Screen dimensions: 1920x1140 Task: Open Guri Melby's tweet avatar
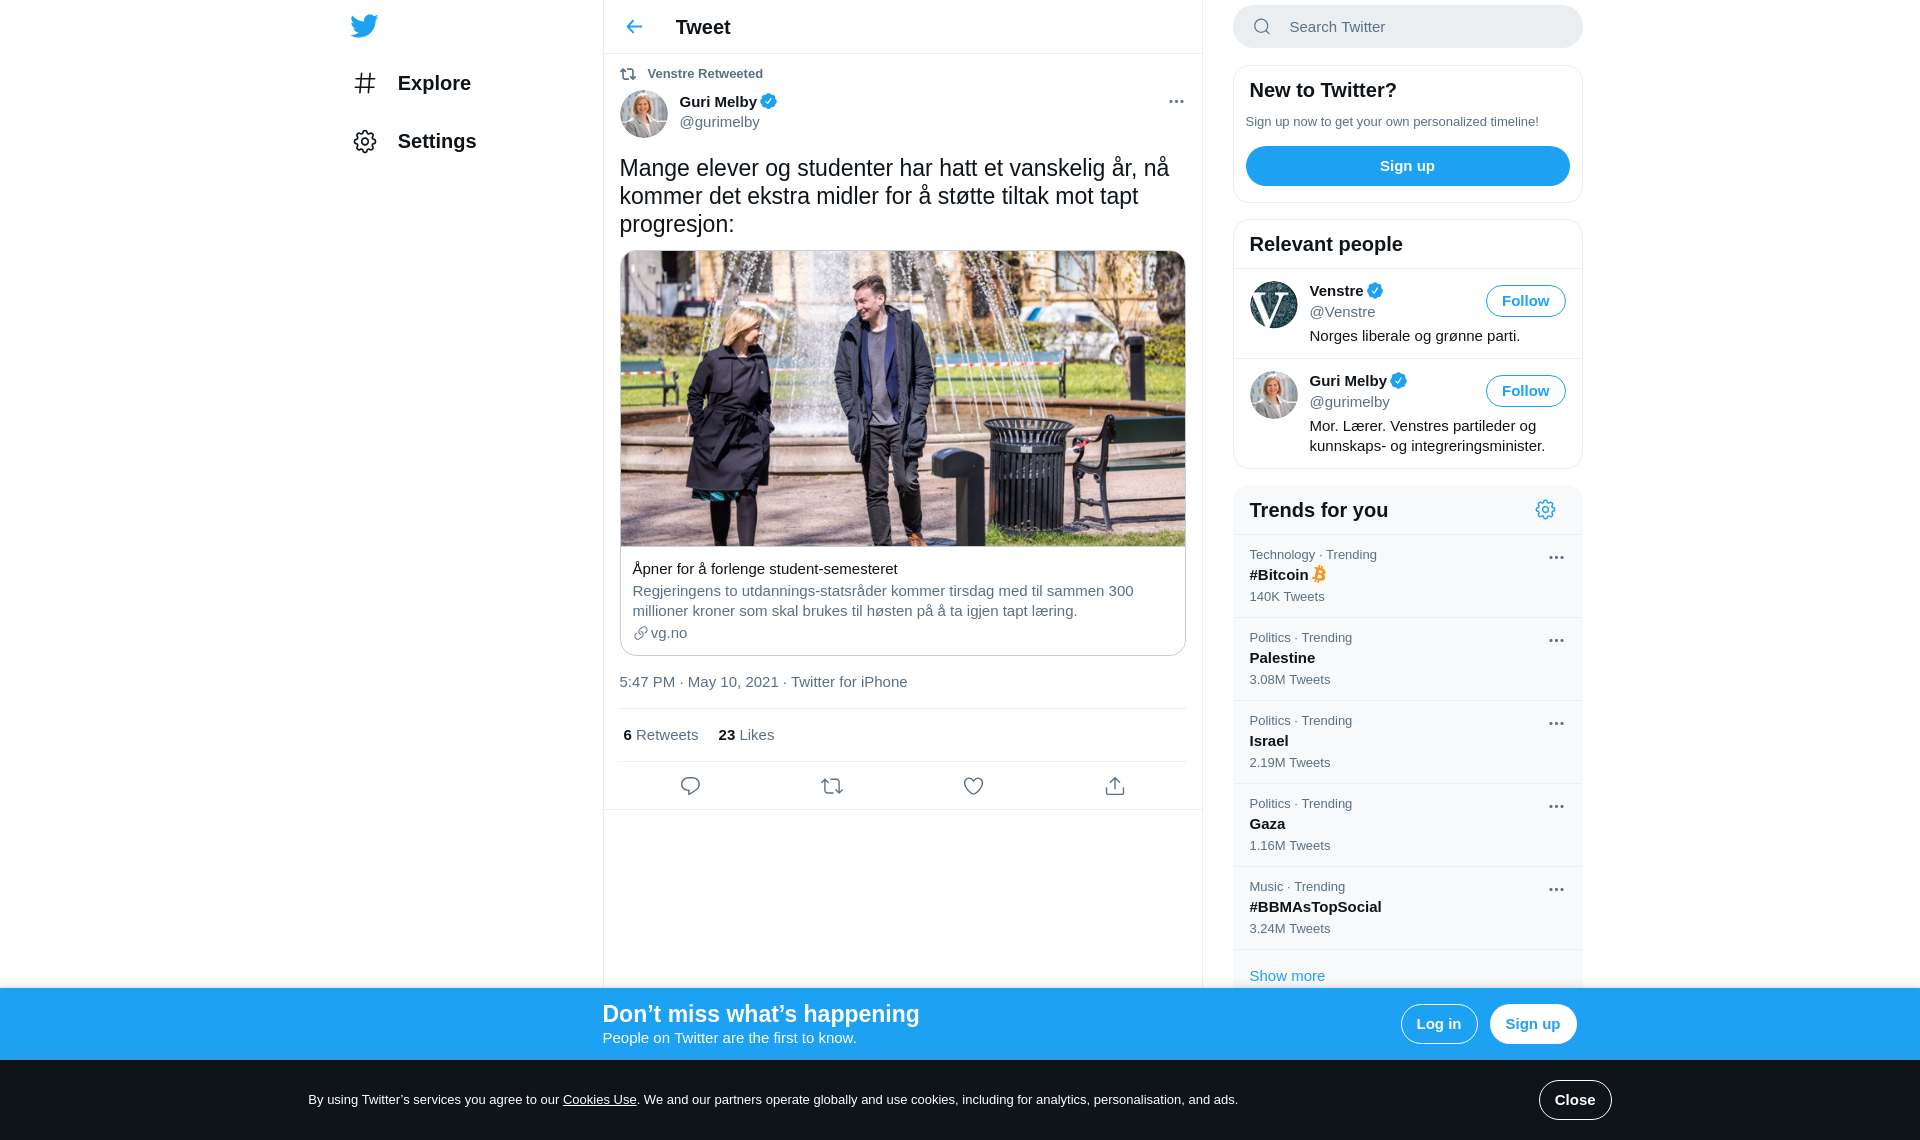[x=644, y=114]
